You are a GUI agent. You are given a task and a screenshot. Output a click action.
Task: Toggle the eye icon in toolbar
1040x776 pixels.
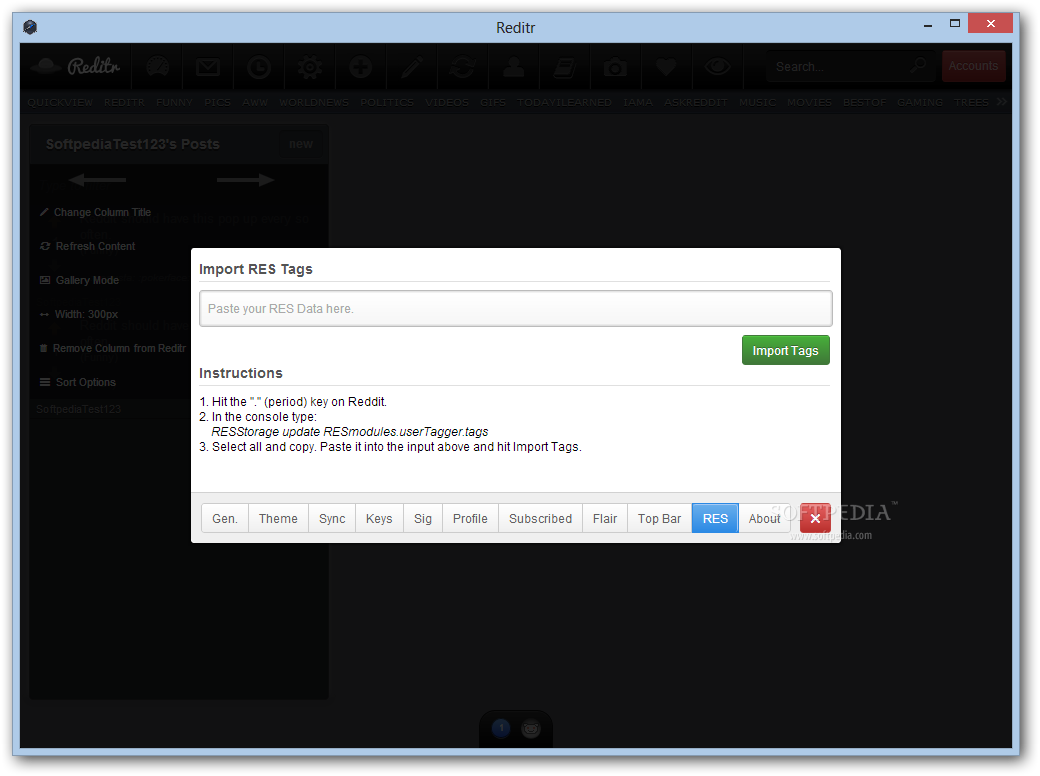[717, 66]
